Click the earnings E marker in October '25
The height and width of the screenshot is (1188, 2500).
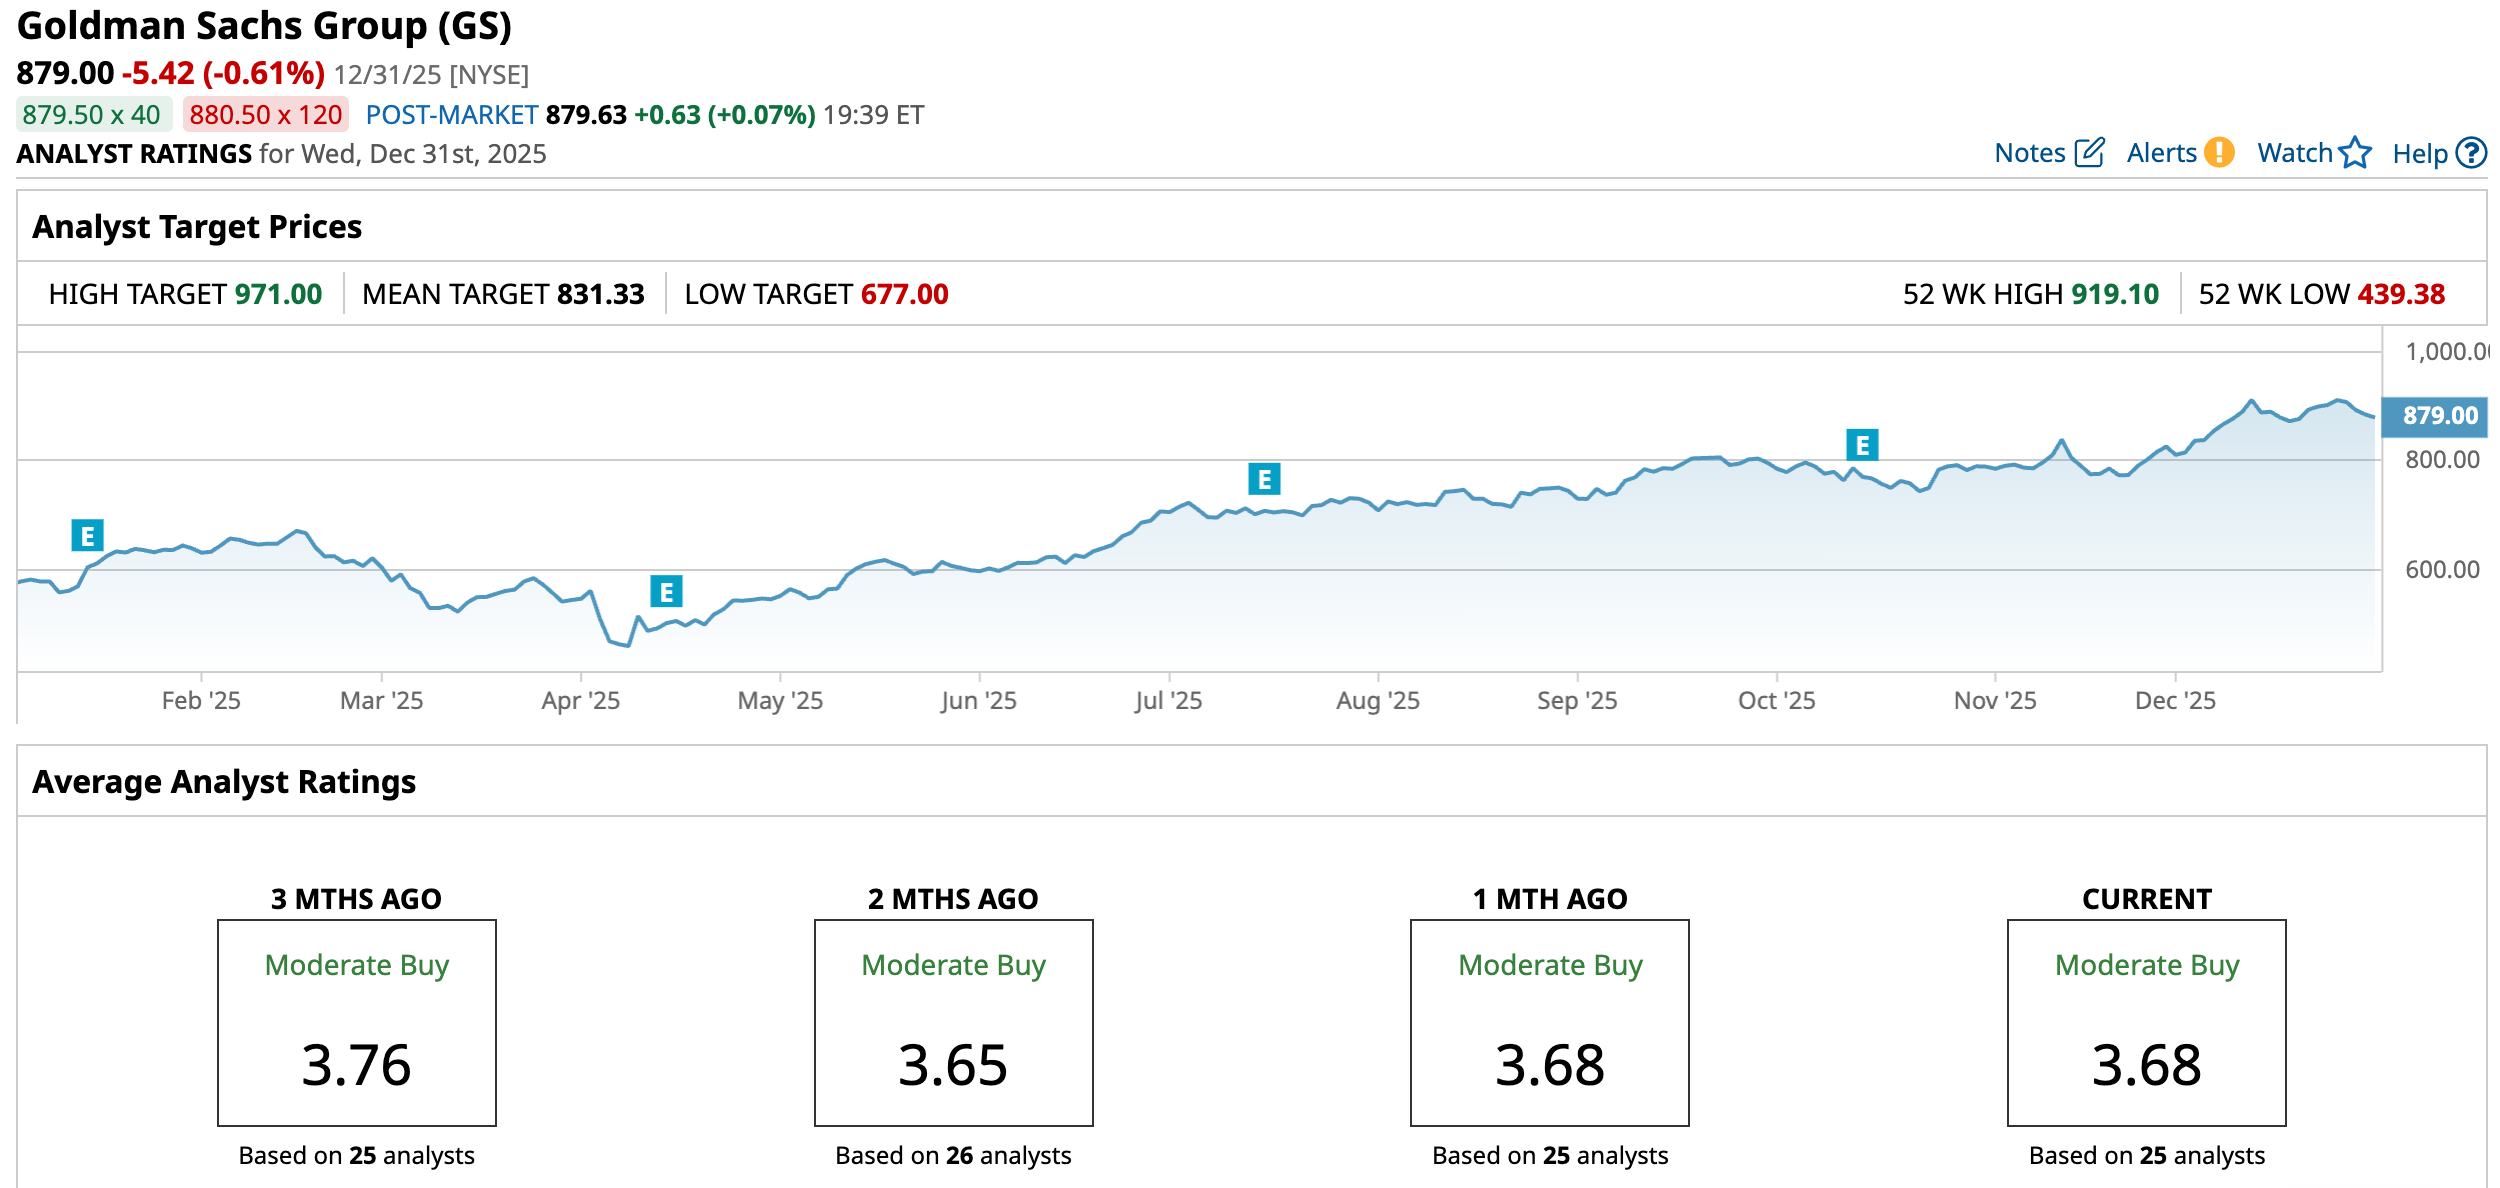click(x=1861, y=445)
